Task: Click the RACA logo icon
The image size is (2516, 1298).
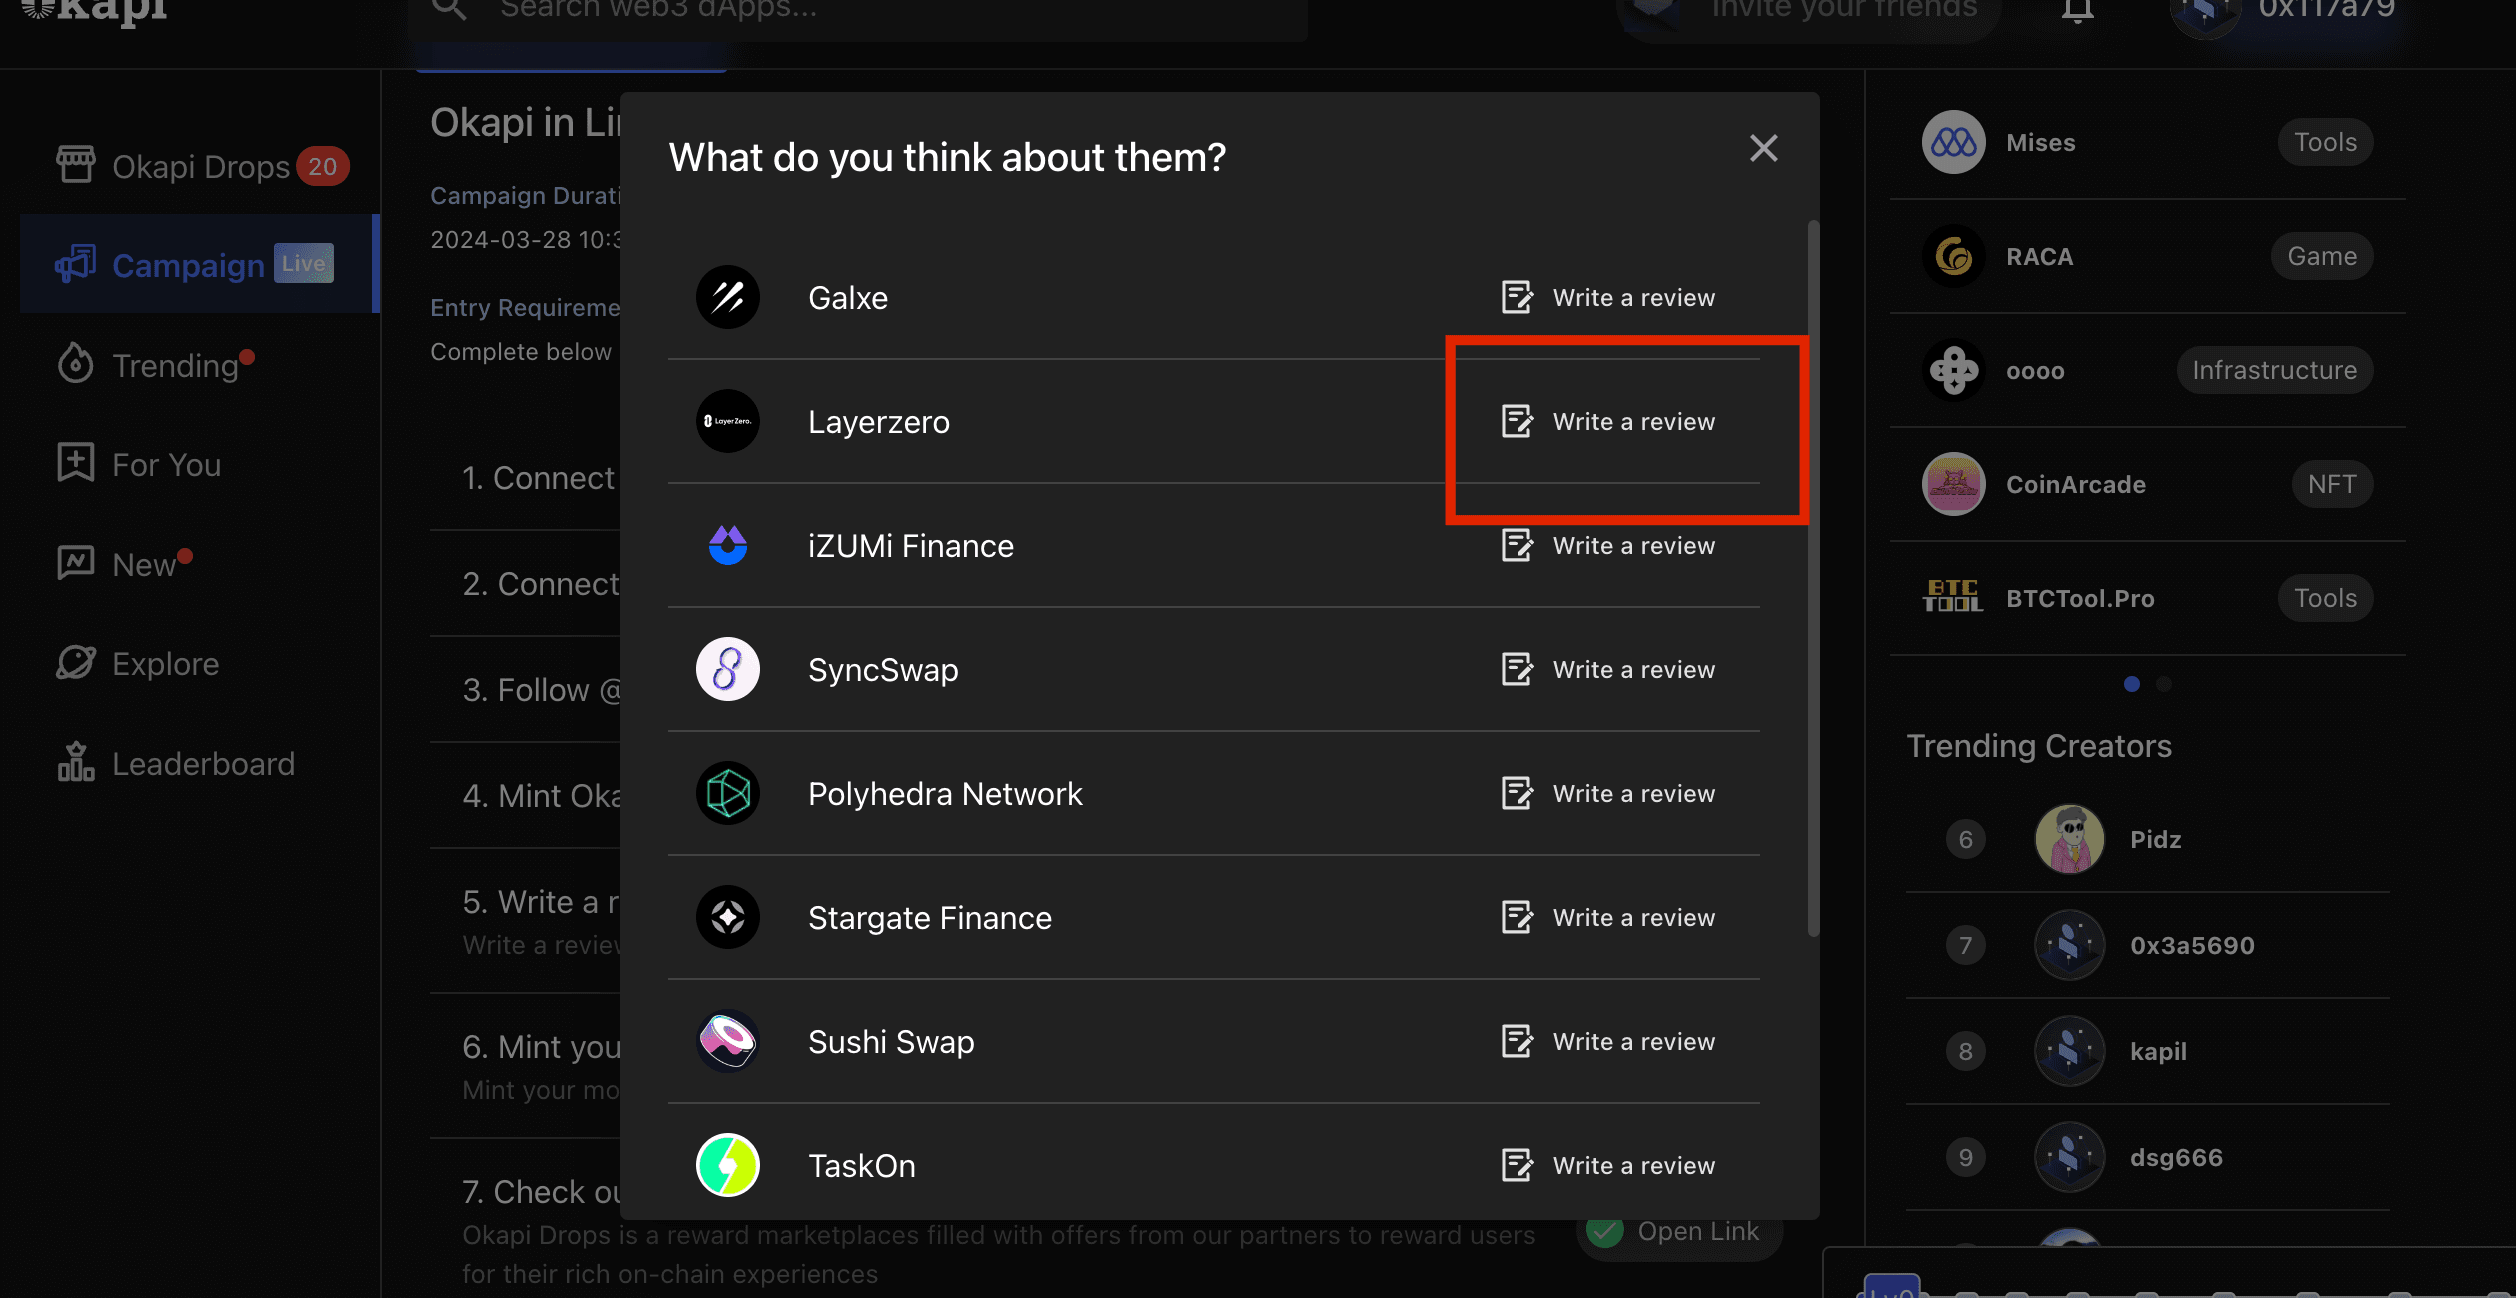Action: [x=1953, y=256]
